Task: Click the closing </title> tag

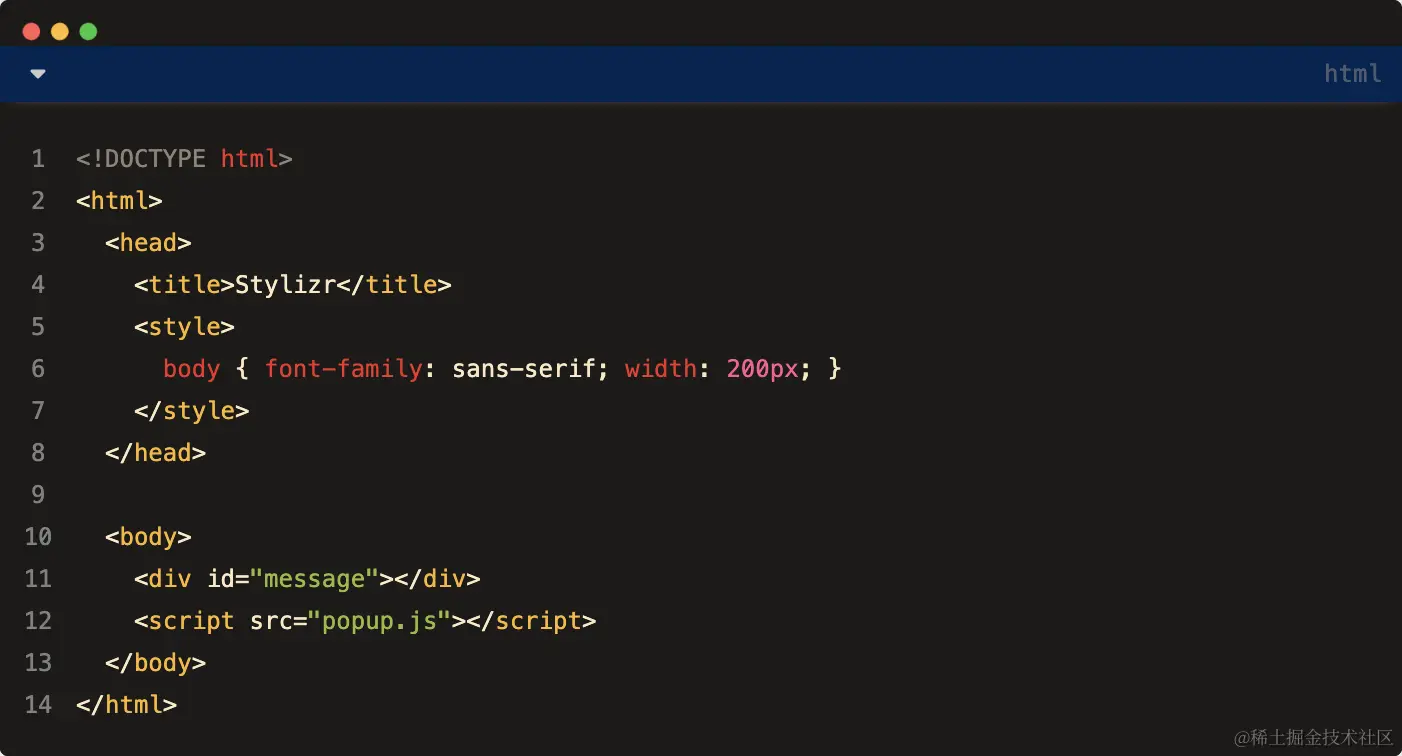Action: [394, 284]
